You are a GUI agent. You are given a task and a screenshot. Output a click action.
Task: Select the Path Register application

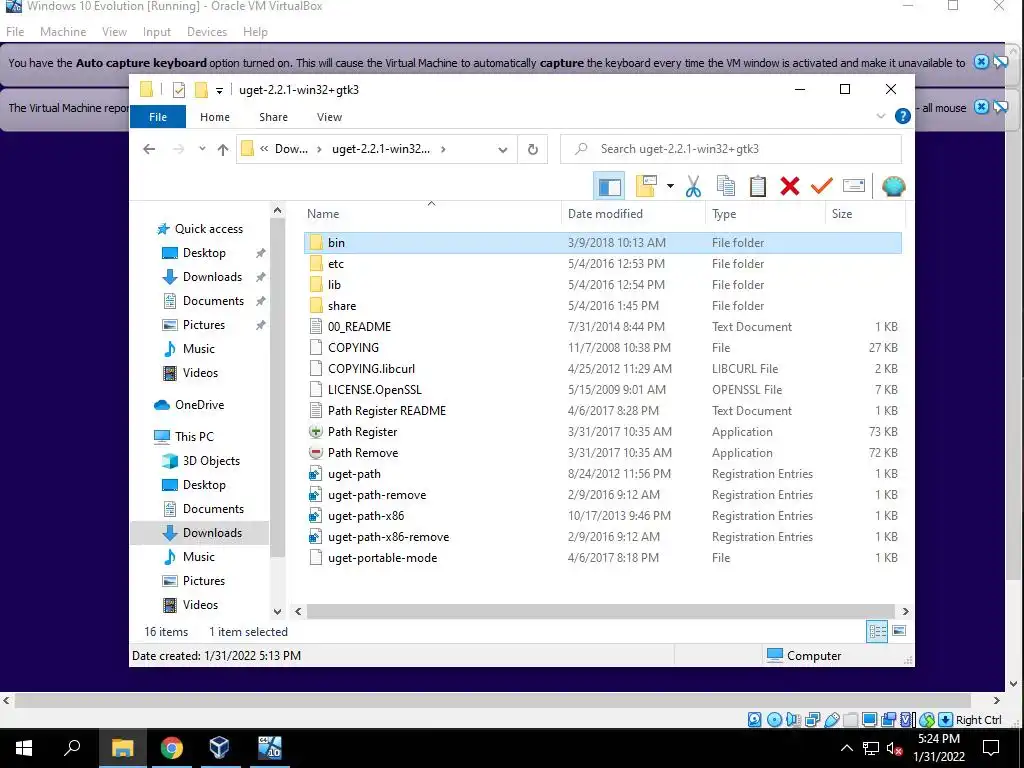pyautogui.click(x=603, y=432)
